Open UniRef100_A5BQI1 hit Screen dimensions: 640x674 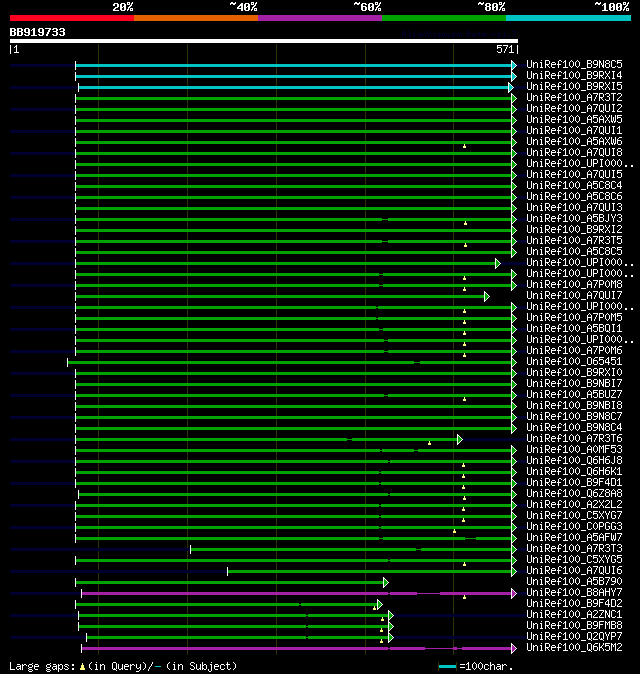(574, 329)
